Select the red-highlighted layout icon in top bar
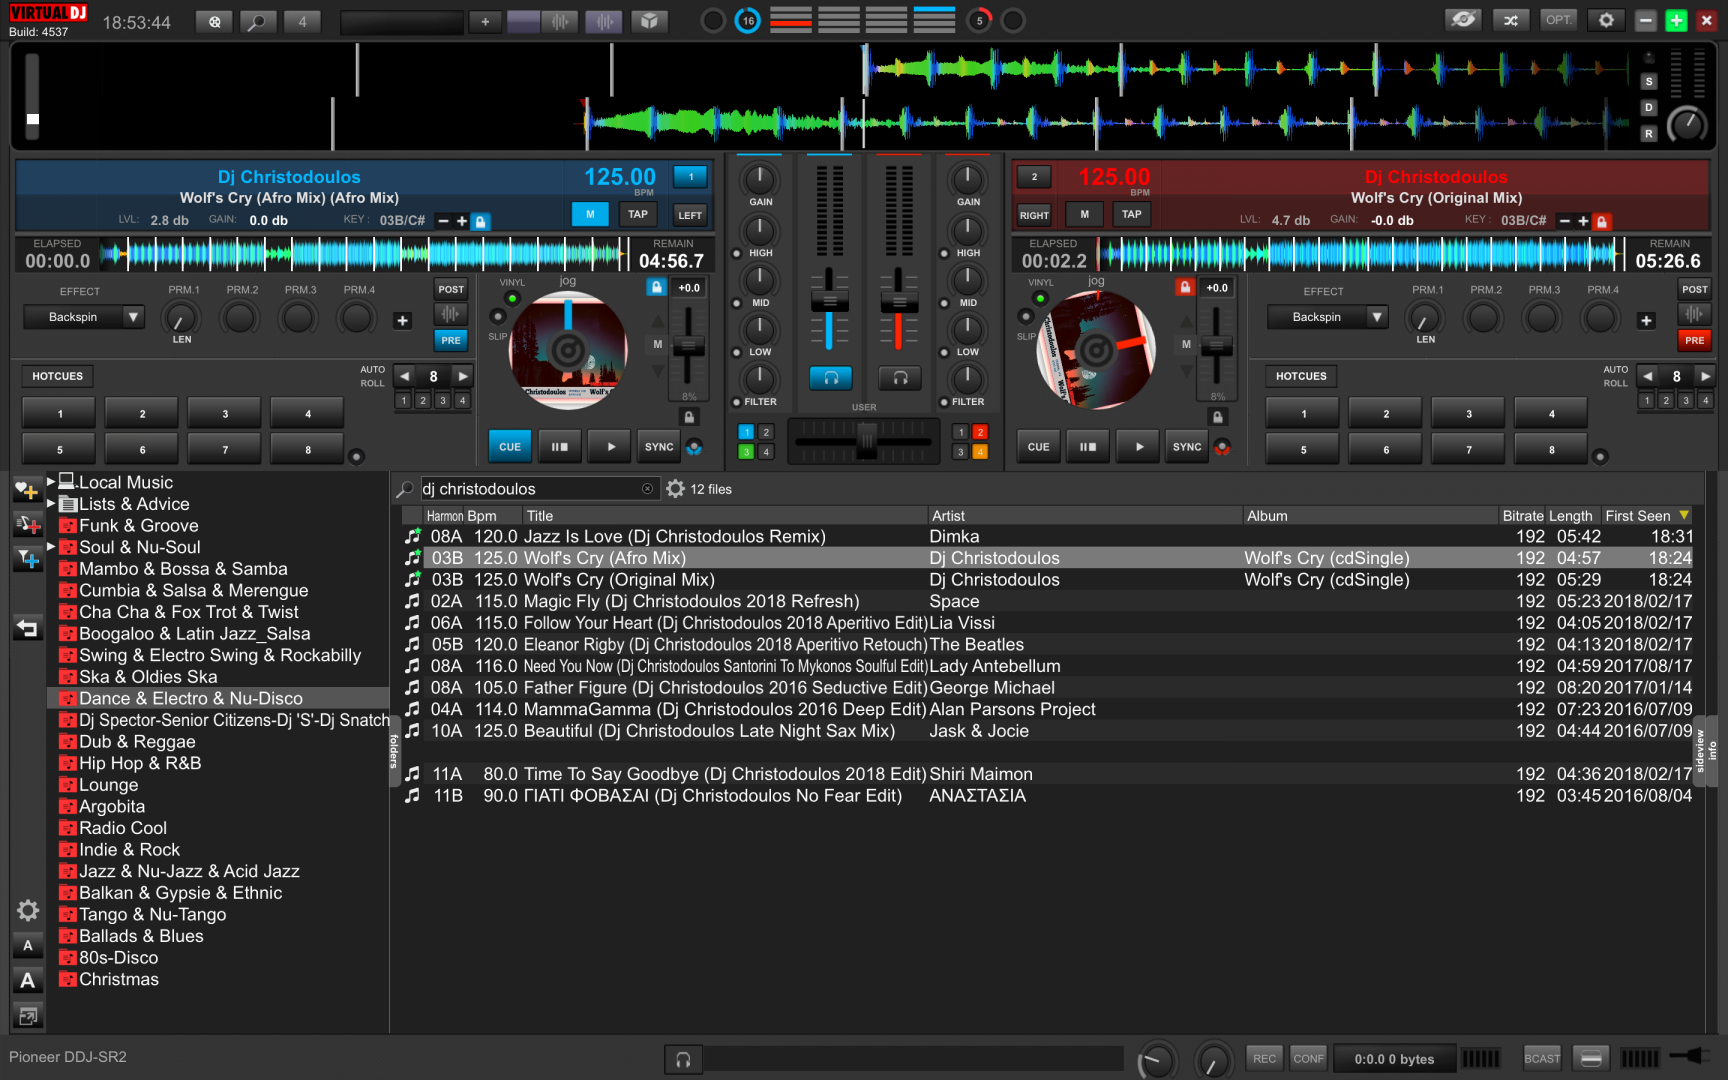The image size is (1728, 1080). 790,20
